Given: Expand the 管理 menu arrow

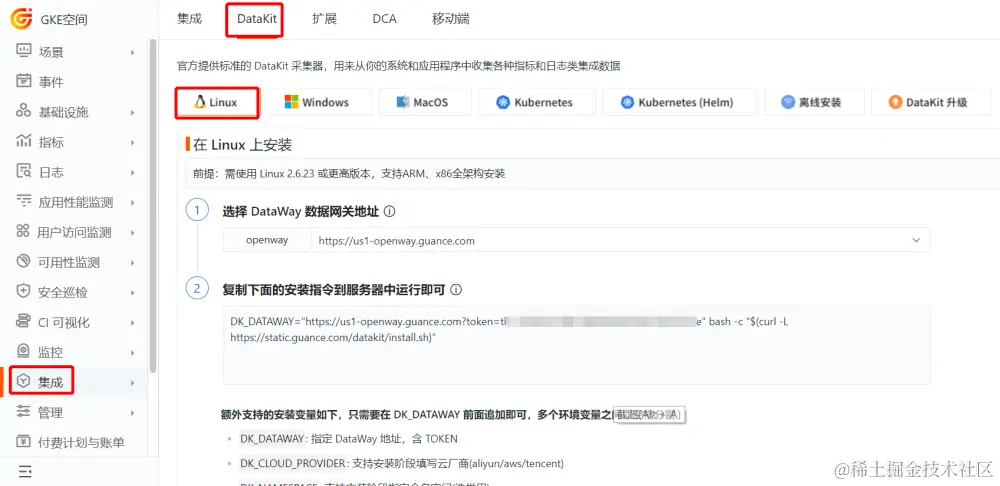Looking at the screenshot, I should click(x=133, y=413).
